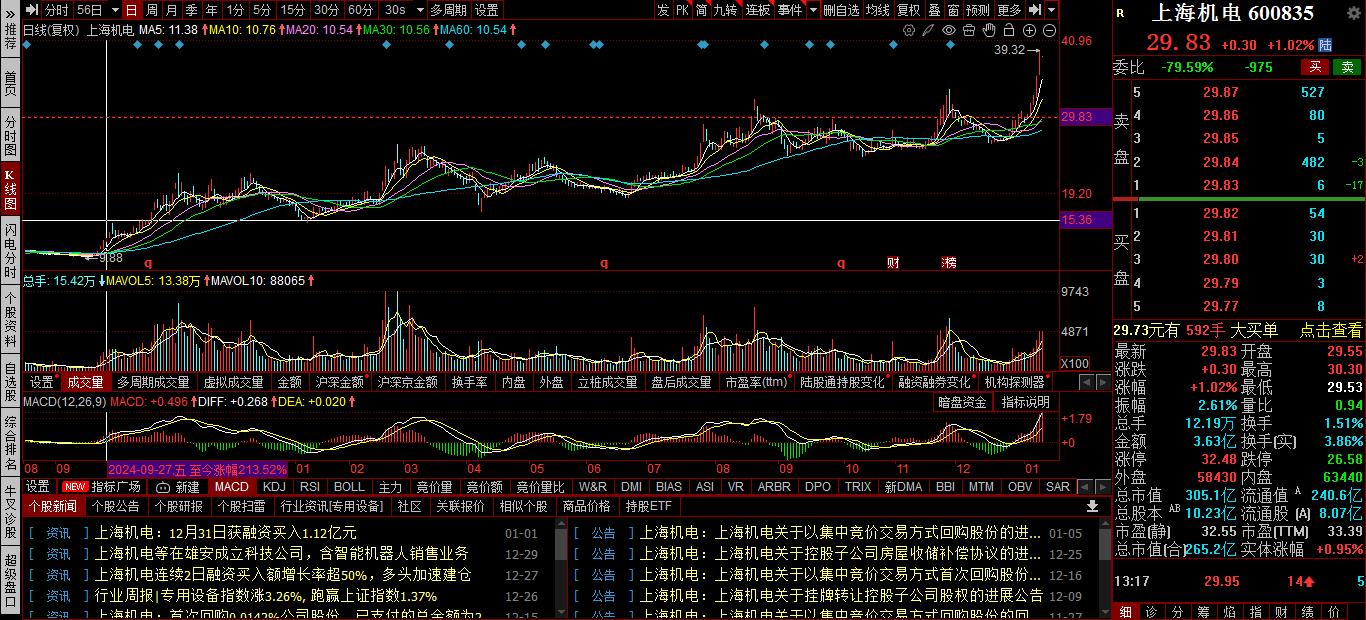Toggle 简 simple mode

[701, 9]
